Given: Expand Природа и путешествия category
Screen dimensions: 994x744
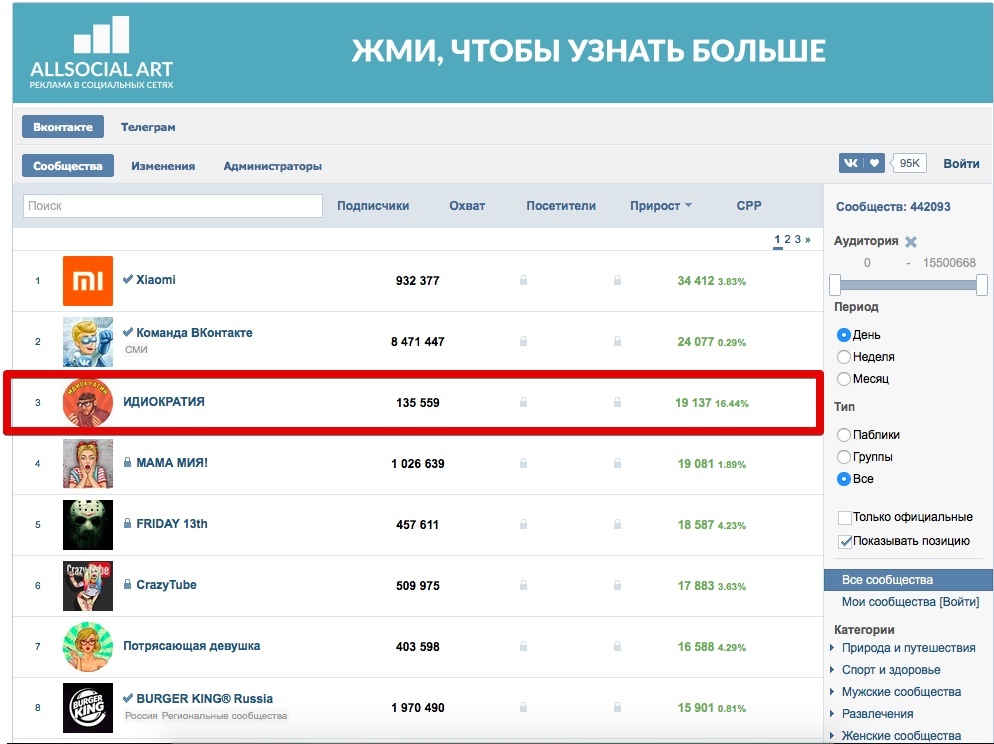Looking at the screenshot, I should [832, 648].
